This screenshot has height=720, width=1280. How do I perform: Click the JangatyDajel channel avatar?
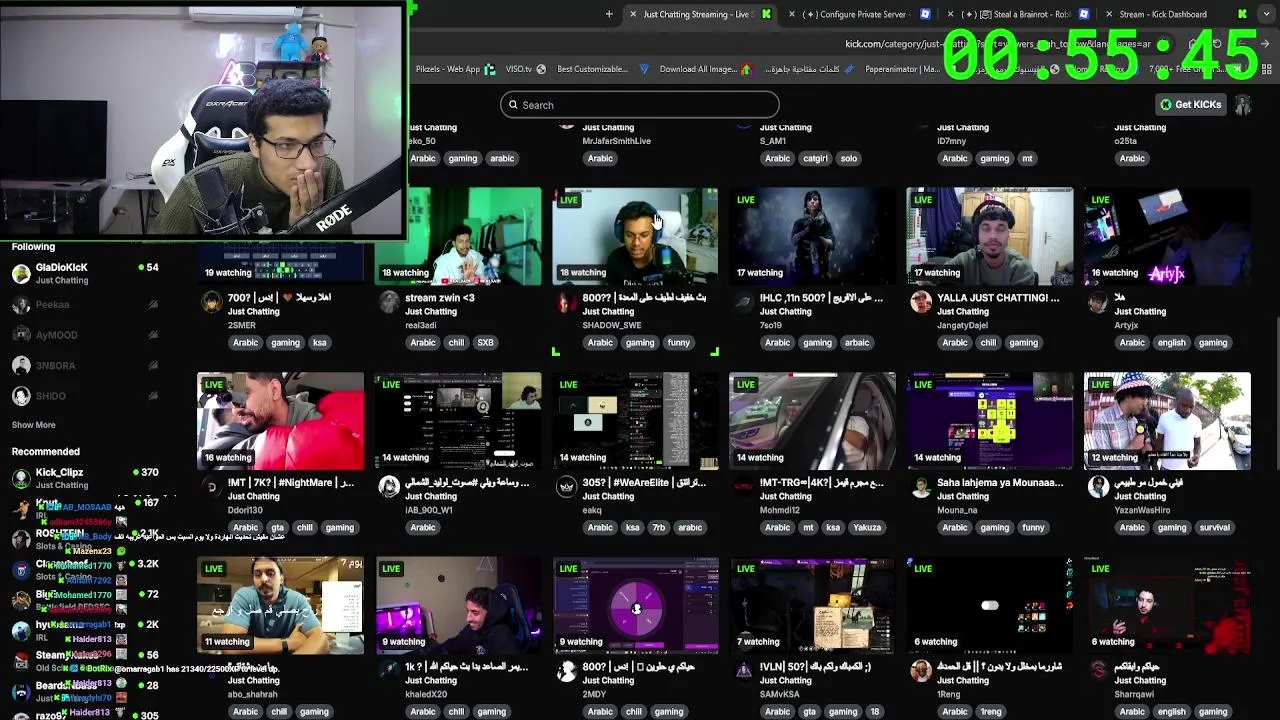[921, 302]
